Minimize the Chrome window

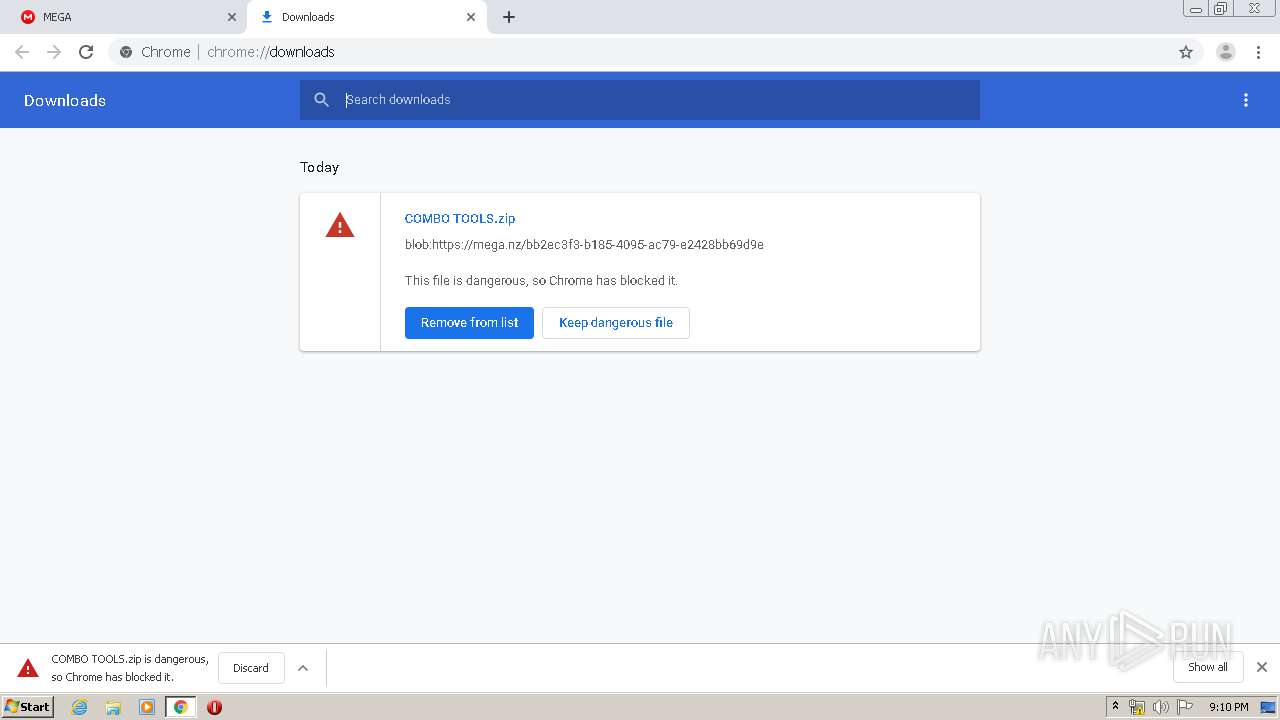point(1196,8)
